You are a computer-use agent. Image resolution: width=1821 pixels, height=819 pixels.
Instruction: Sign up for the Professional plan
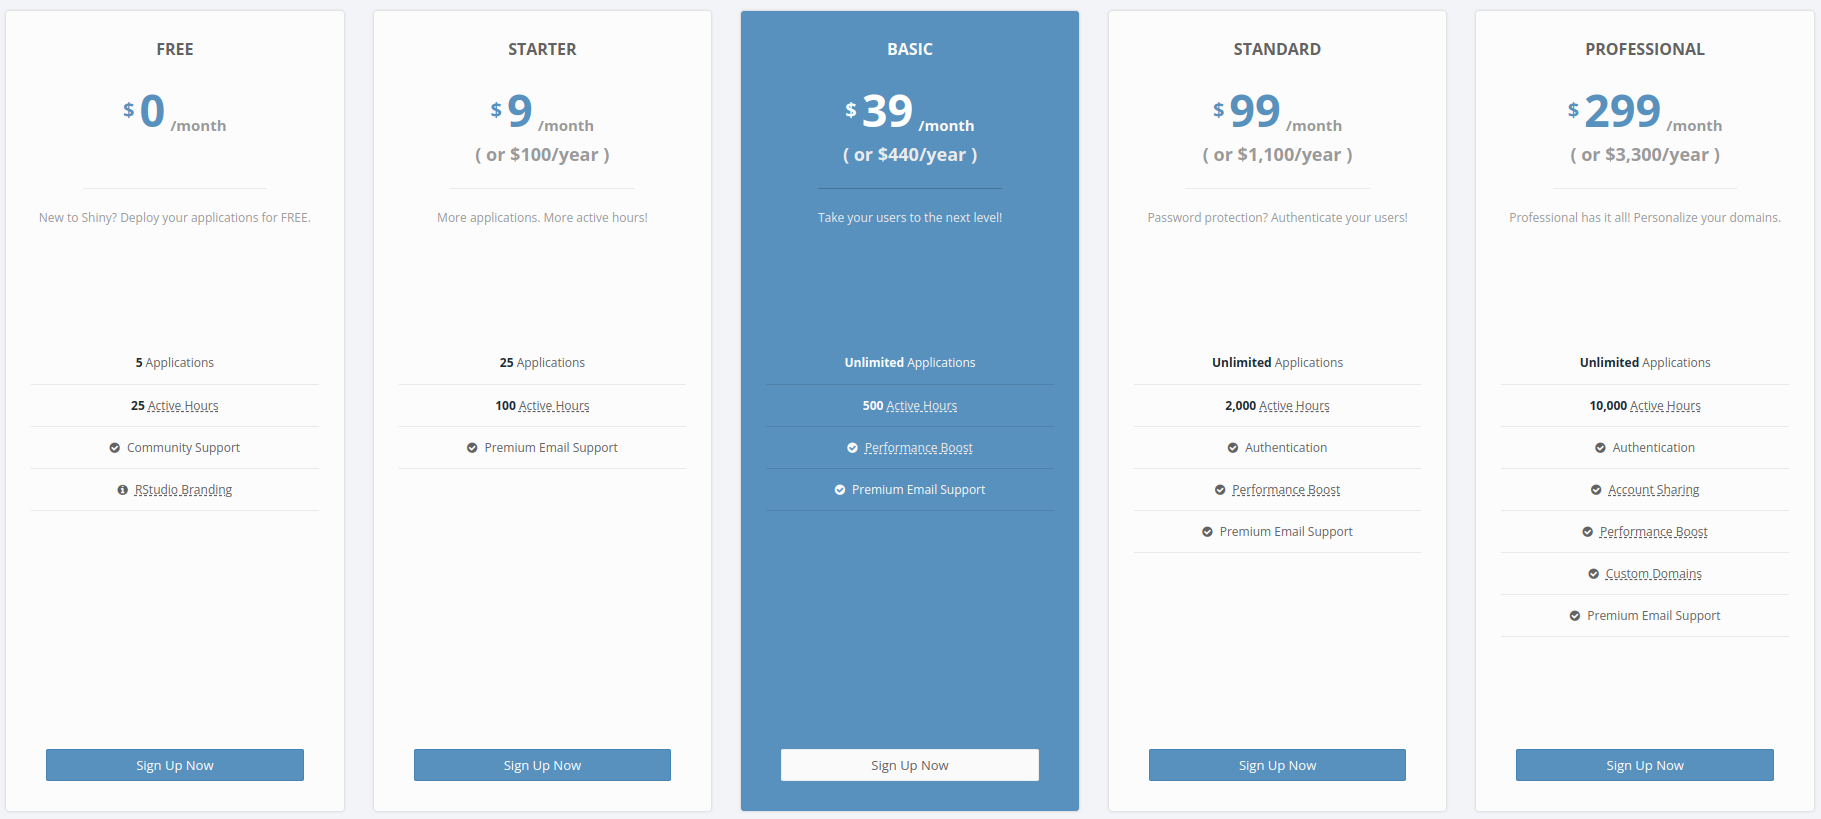coord(1644,765)
